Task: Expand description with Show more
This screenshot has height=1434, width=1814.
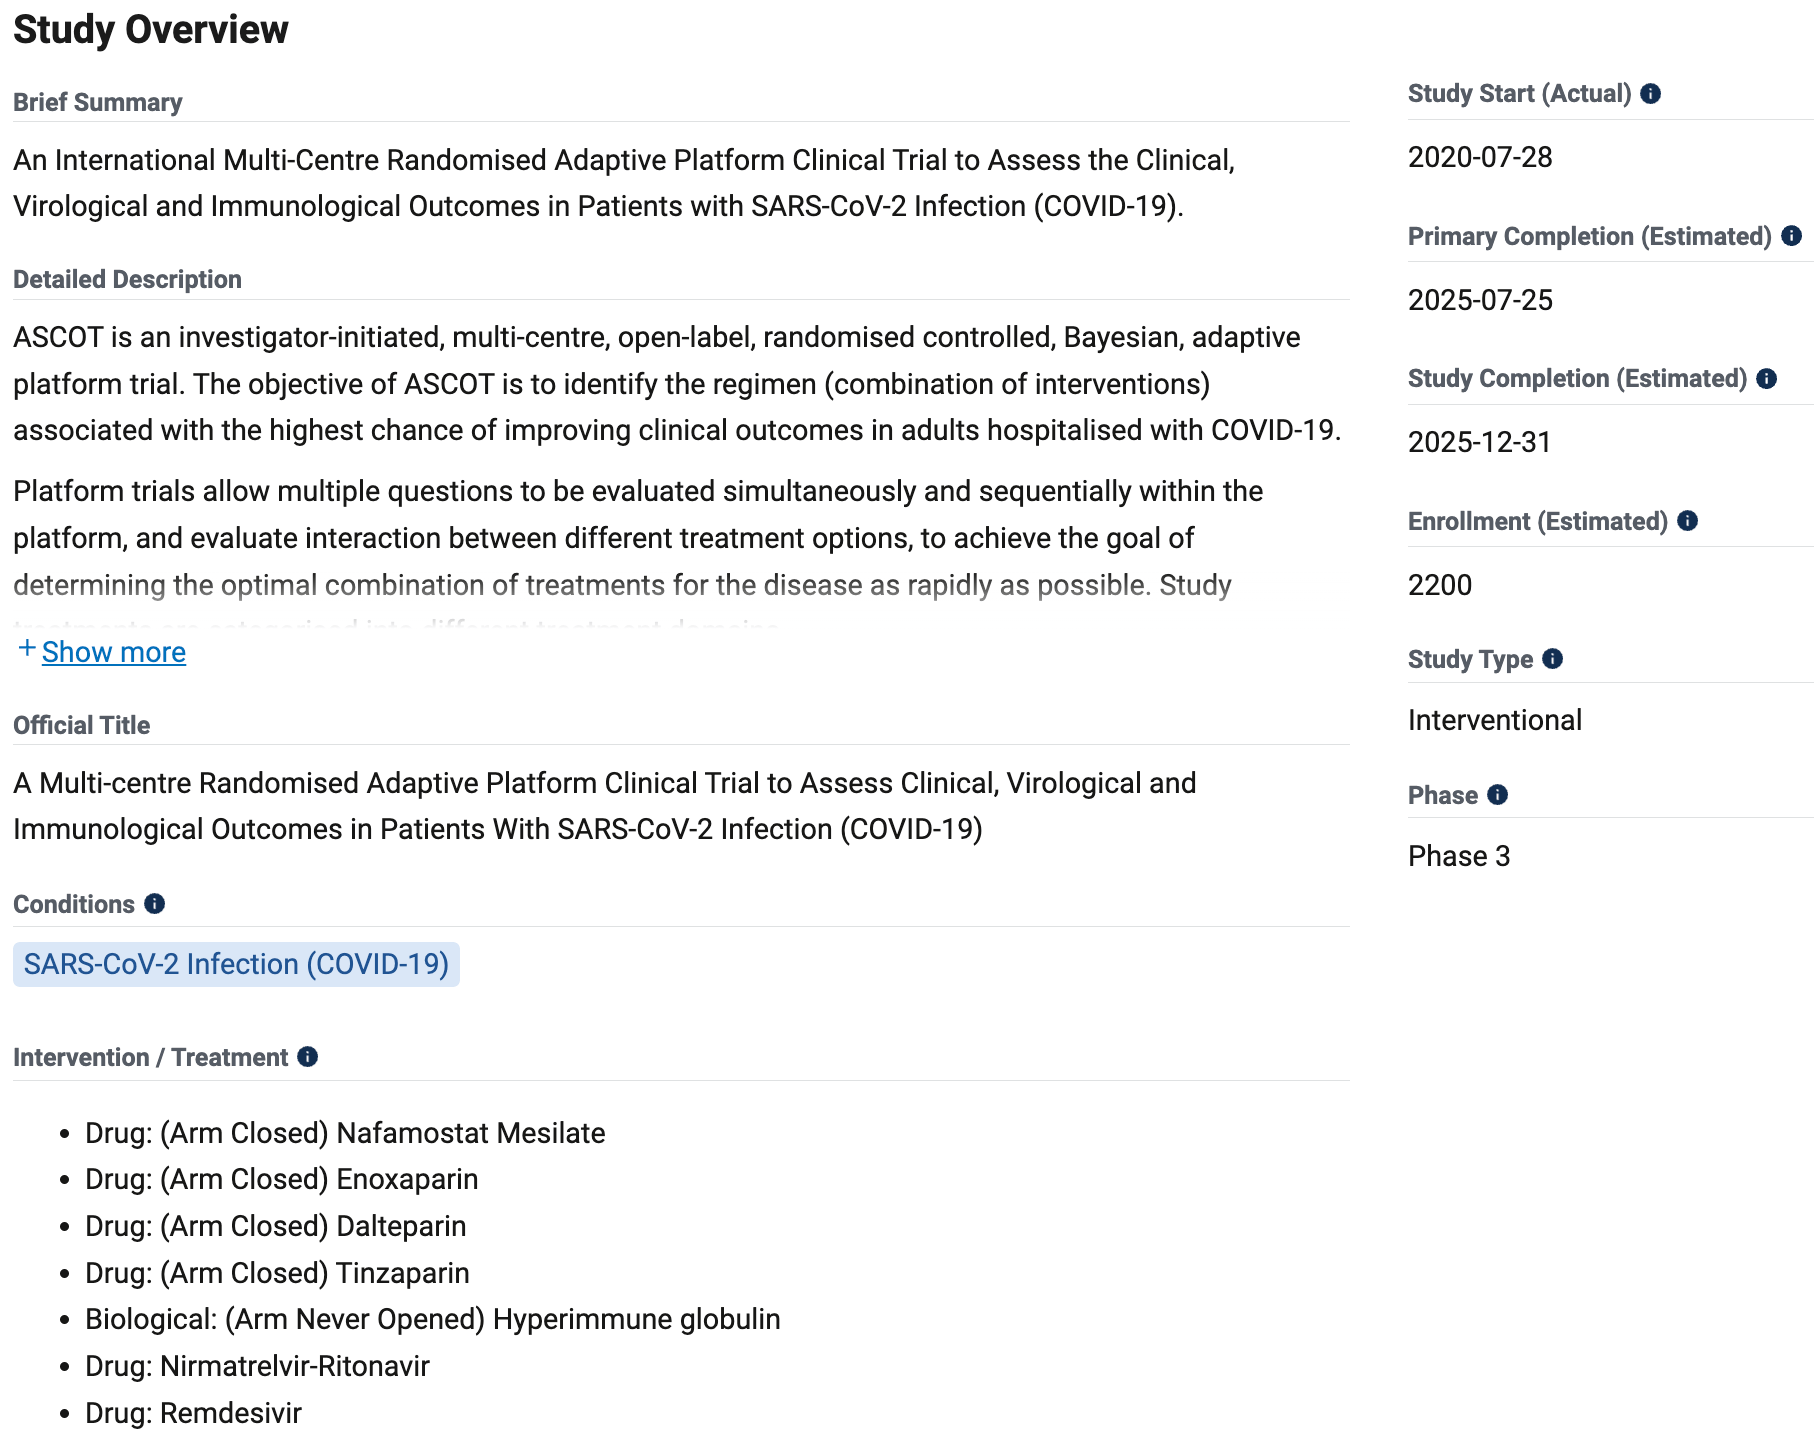Action: (x=114, y=652)
